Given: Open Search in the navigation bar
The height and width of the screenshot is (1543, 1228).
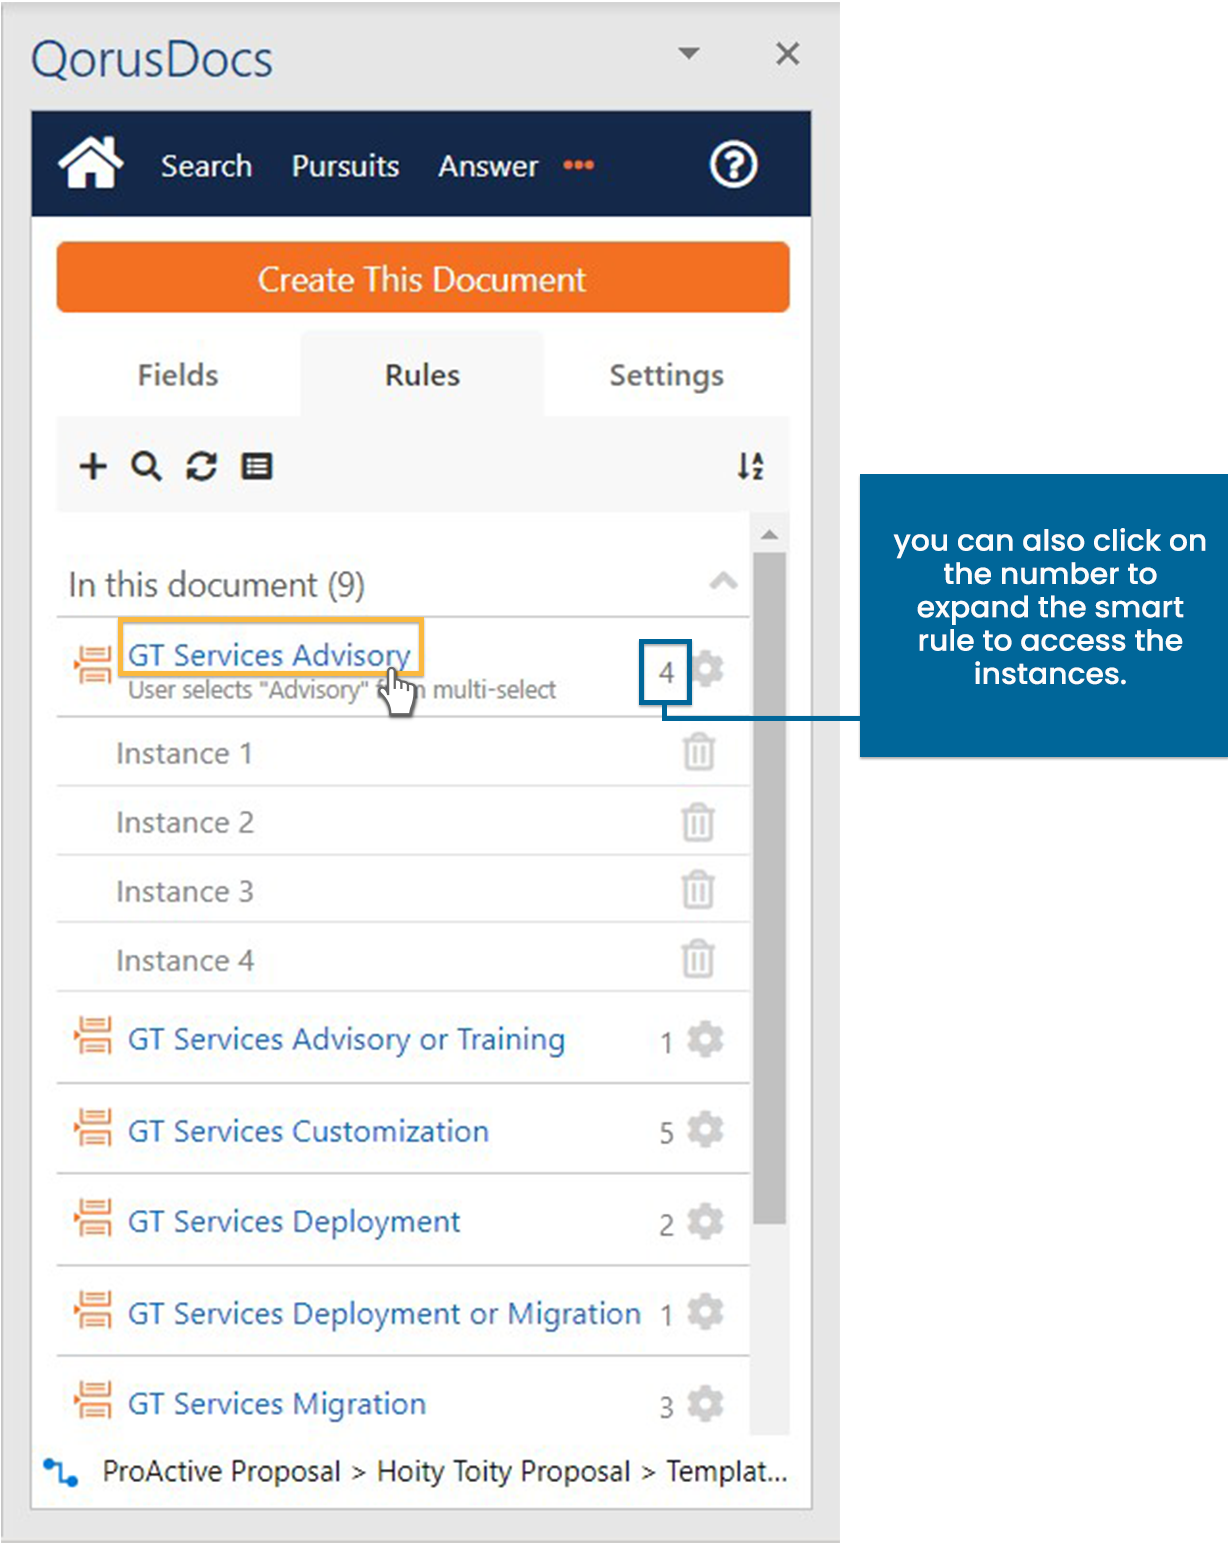Looking at the screenshot, I should pos(206,165).
